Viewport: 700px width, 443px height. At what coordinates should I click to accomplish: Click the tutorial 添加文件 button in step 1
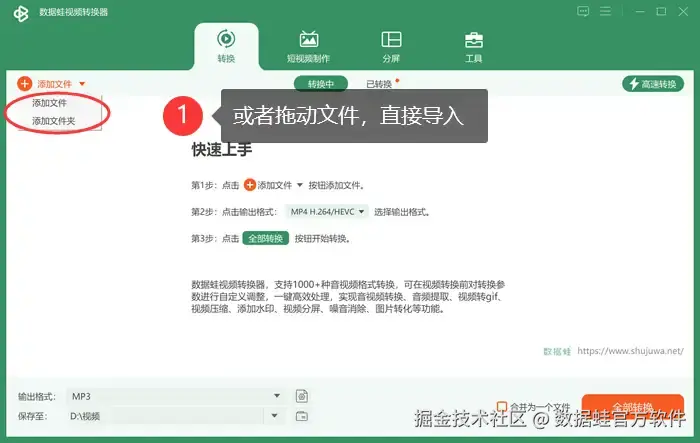pos(273,185)
